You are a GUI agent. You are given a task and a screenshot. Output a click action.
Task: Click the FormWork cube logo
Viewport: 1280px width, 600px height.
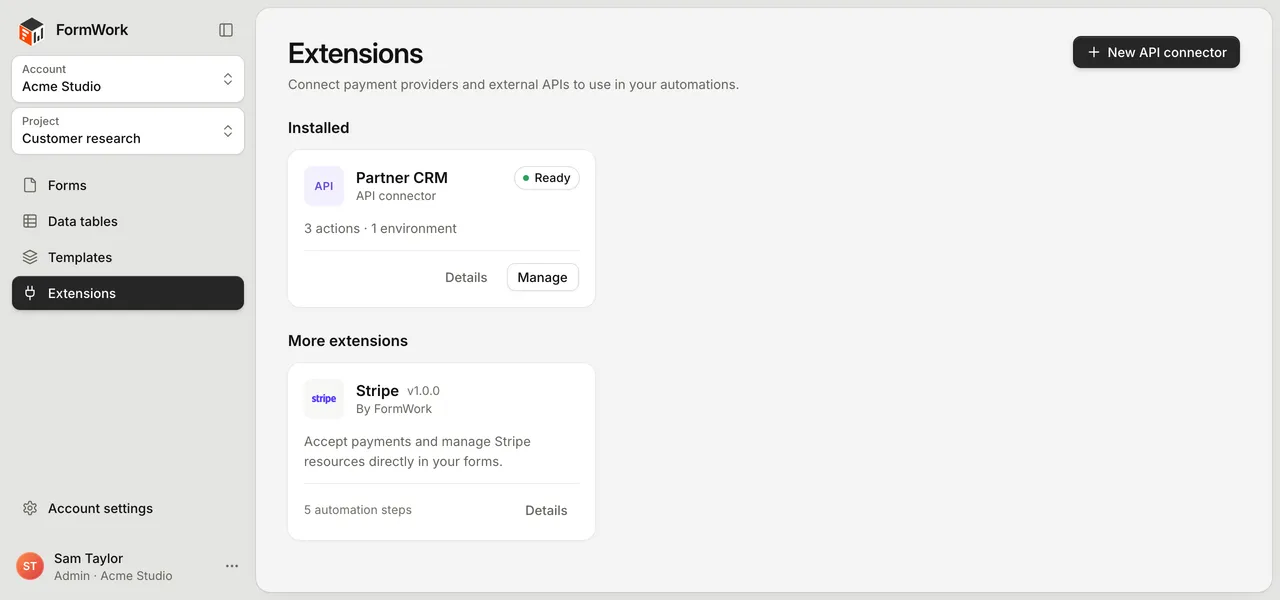pyautogui.click(x=32, y=31)
